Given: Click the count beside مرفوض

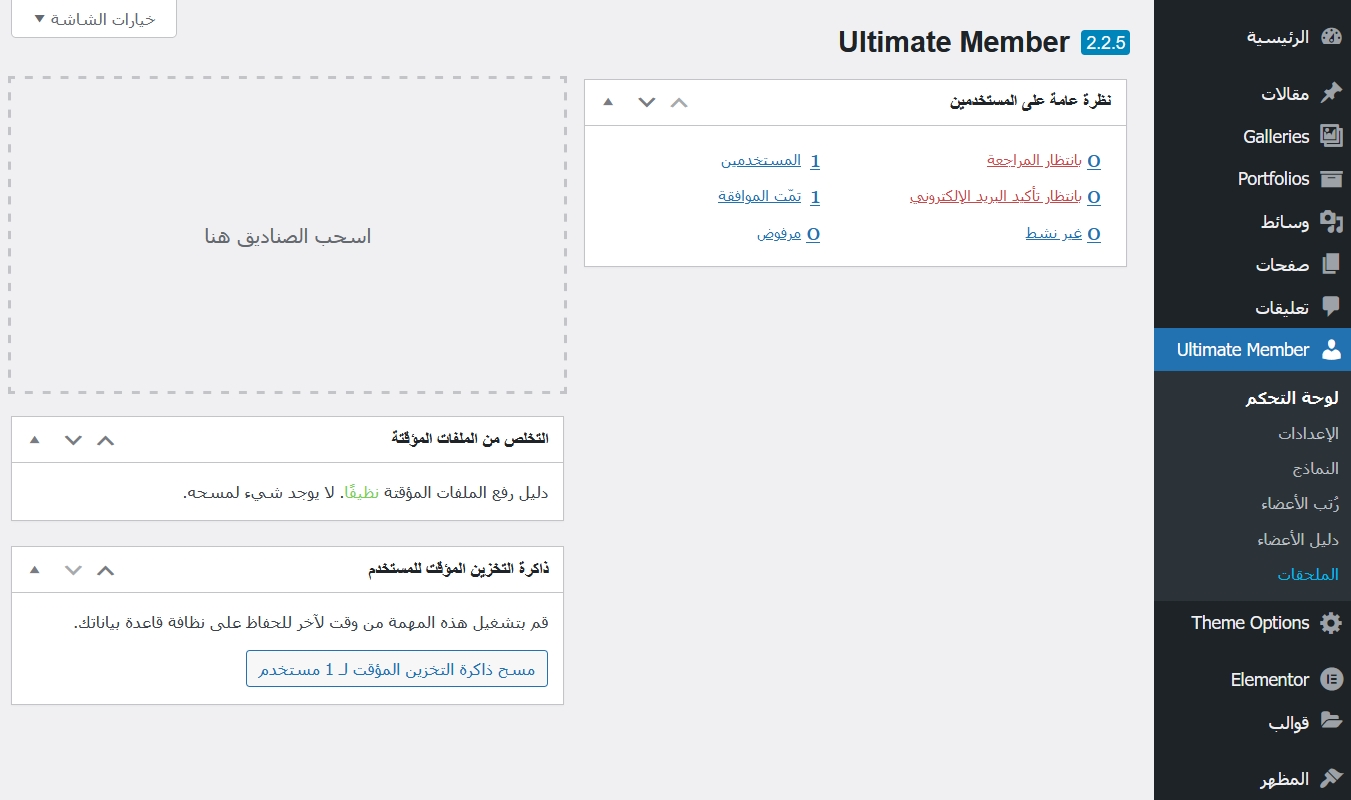Looking at the screenshot, I should click(814, 234).
